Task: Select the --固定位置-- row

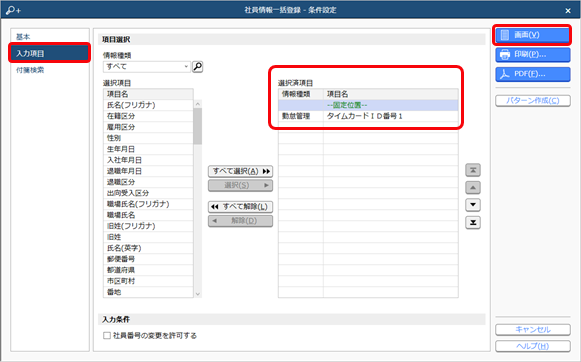Action: point(368,105)
